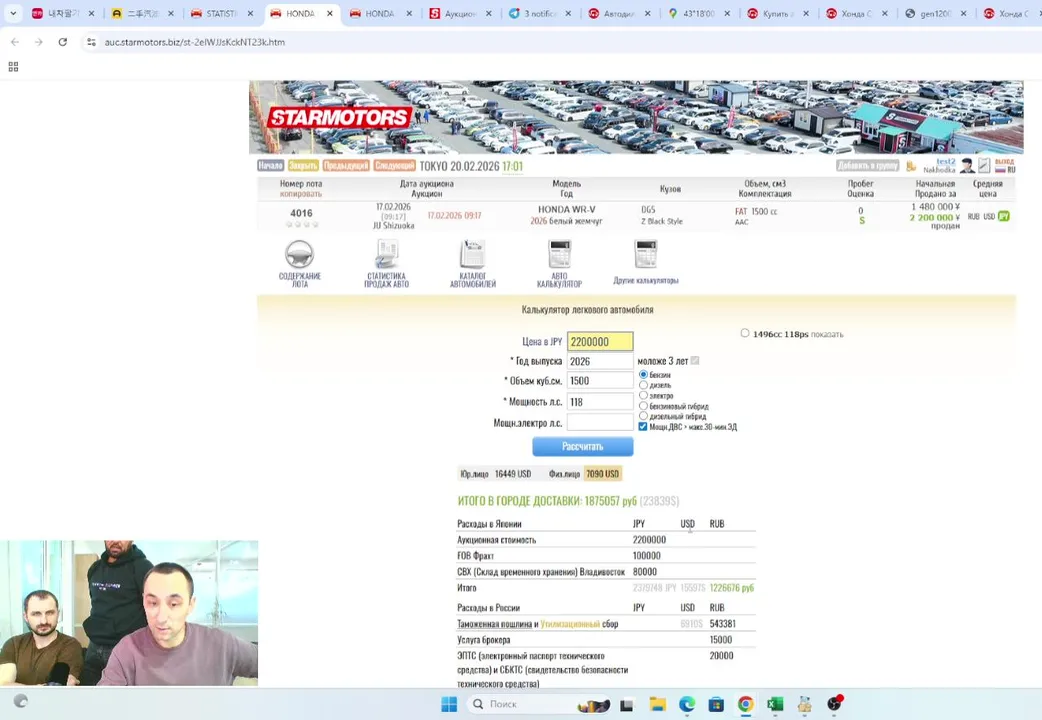Select бензиновый гибрид radio button
This screenshot has height=720, width=1042.
point(643,406)
